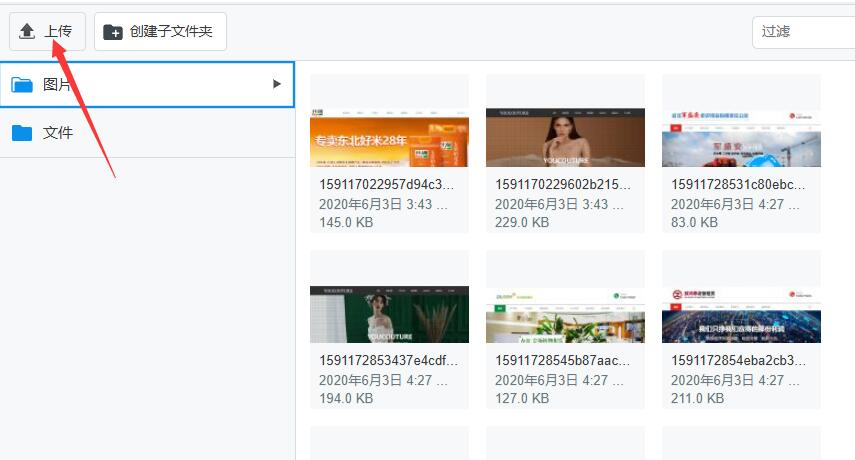Select the construction crane thumbnail

741,137
